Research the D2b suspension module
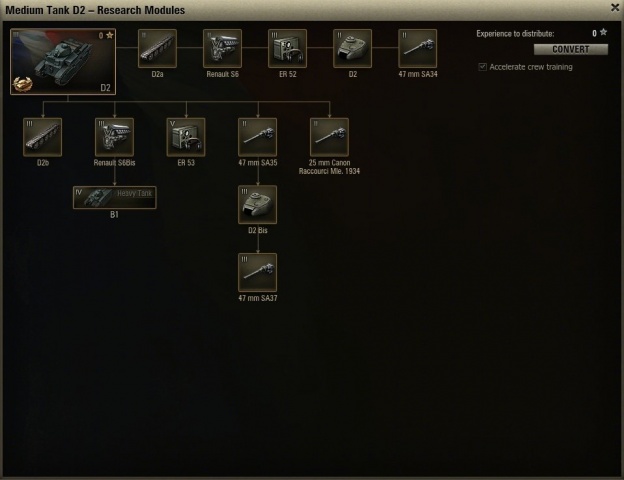The image size is (624, 480). tap(43, 137)
